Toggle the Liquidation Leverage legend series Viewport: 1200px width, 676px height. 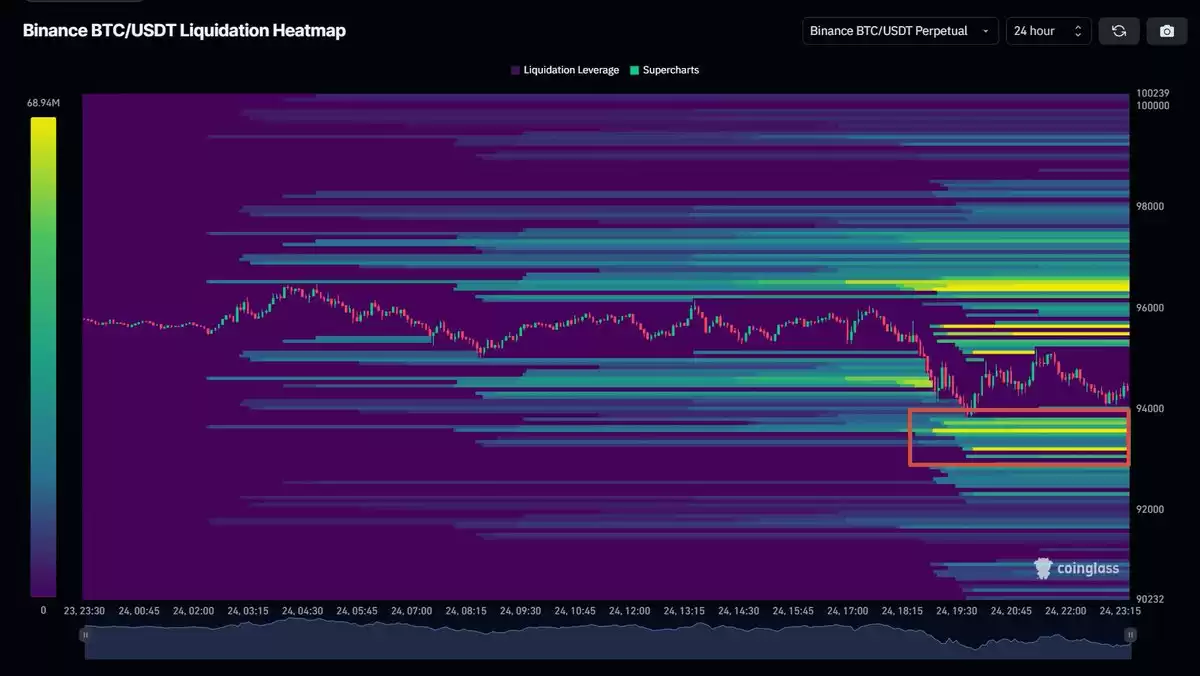(x=565, y=70)
